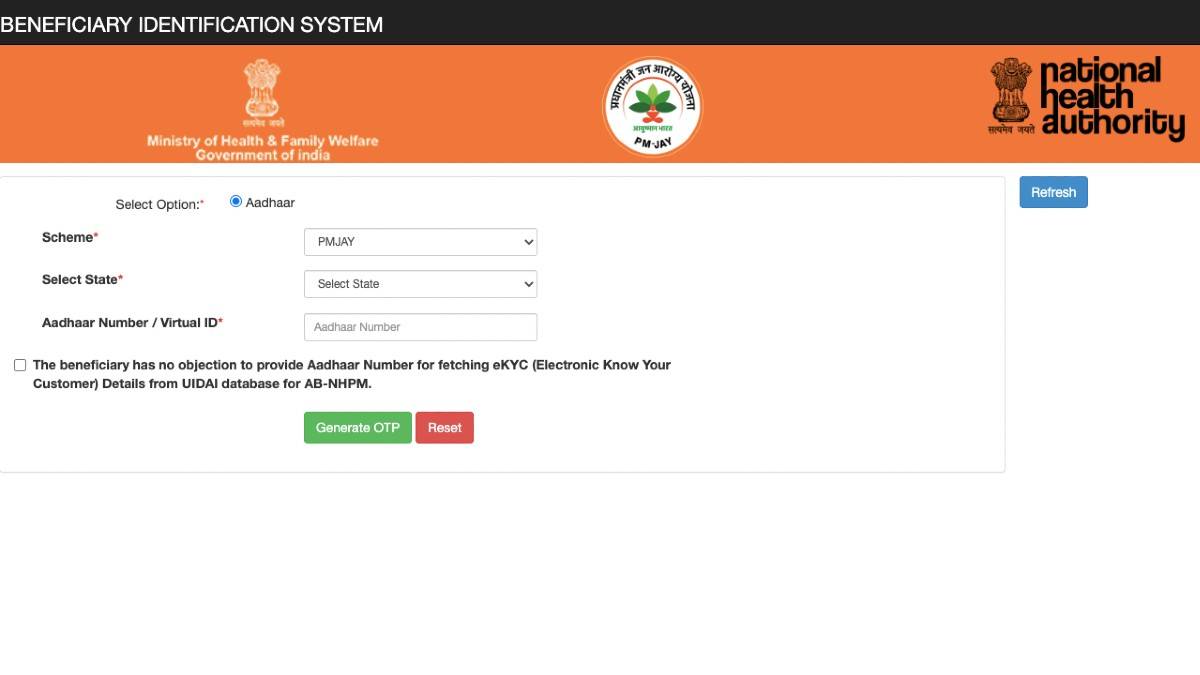Screen dimensions: 1200x675
Task: Select the Aadhaar radio button
Action: pyautogui.click(x=236, y=201)
